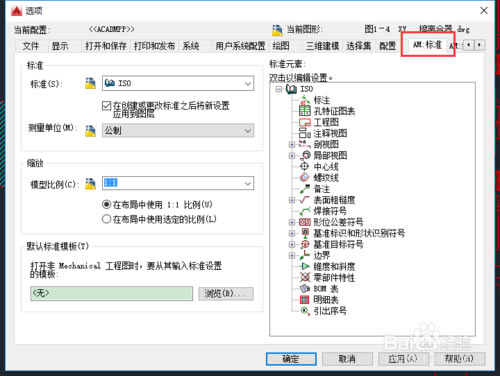Select the 工程图 drawing icon
The height and width of the screenshot is (376, 500).
(x=305, y=122)
